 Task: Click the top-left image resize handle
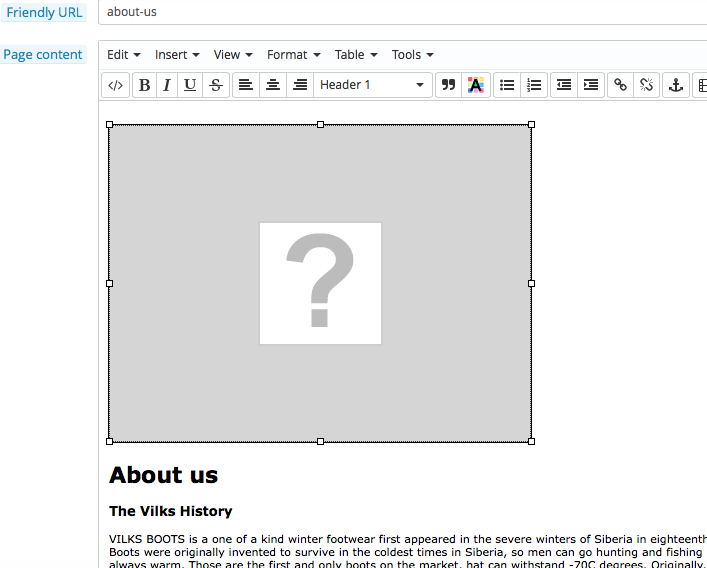[110, 124]
